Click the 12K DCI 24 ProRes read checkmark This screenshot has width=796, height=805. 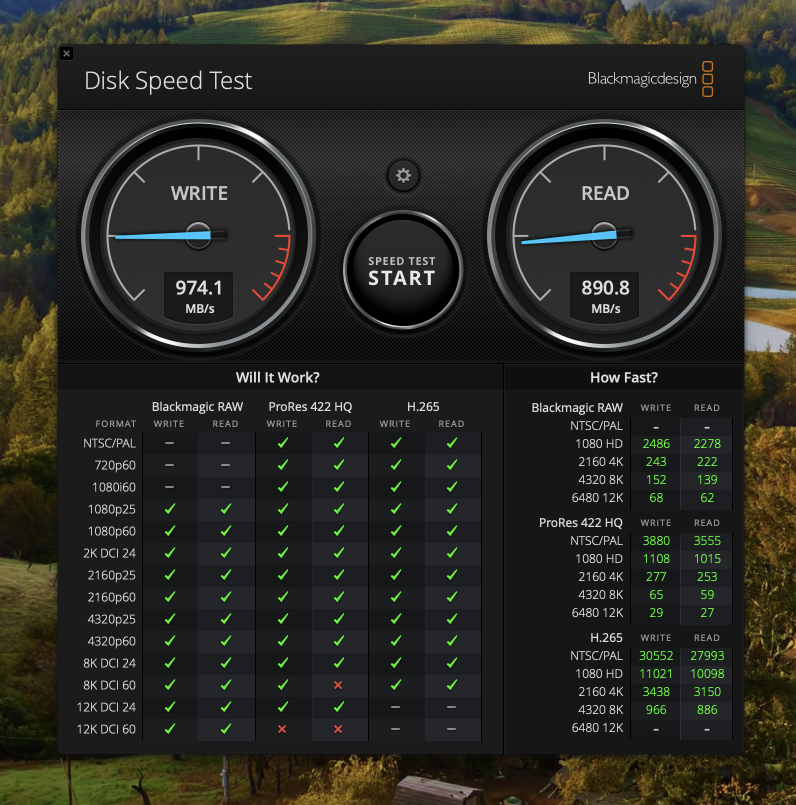(x=338, y=707)
